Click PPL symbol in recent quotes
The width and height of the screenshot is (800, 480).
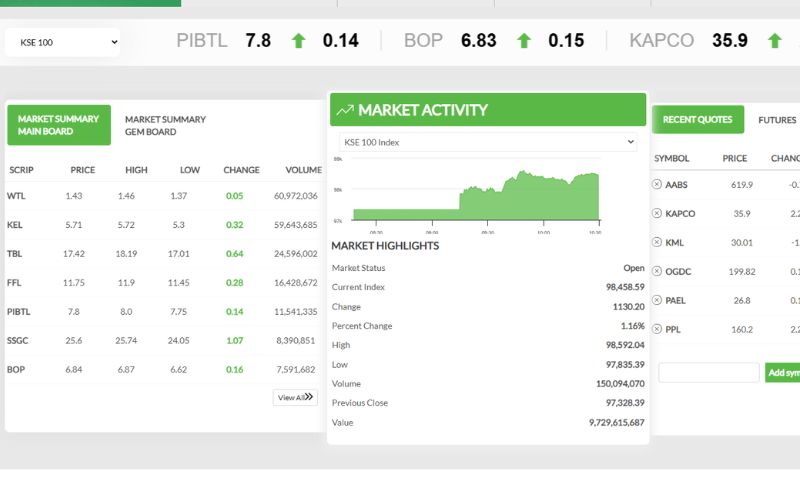coord(672,330)
